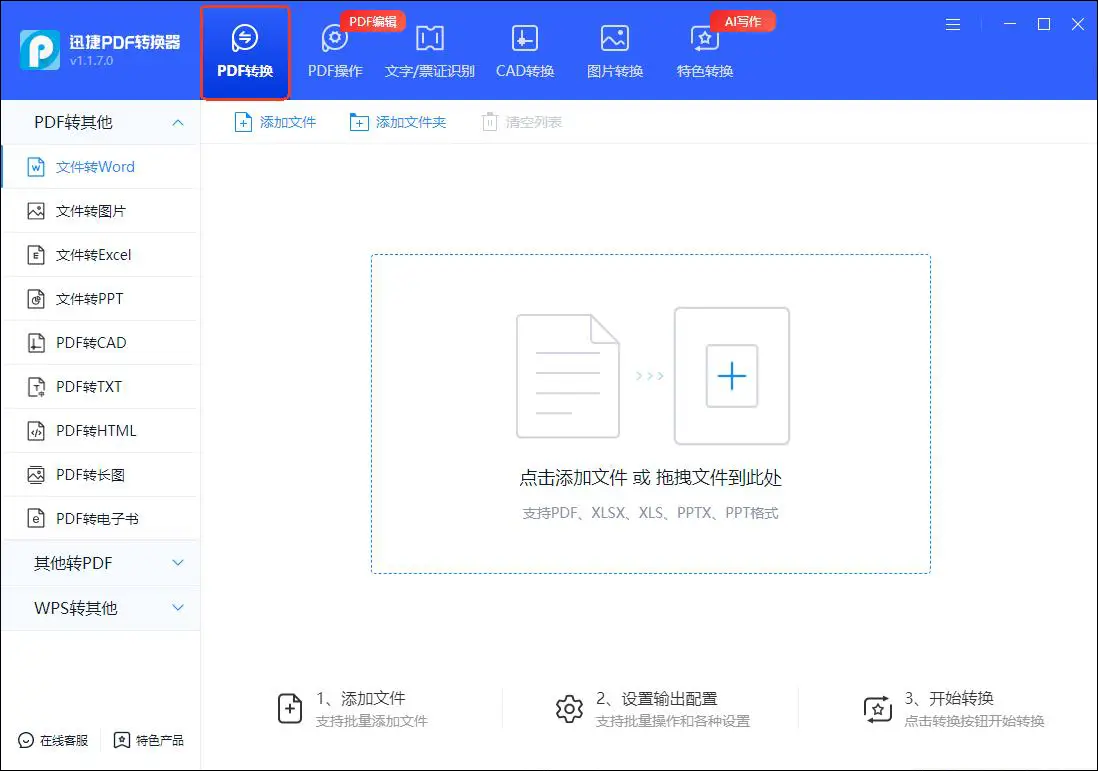
Task: Click the drag-and-drop file area
Action: [649, 413]
